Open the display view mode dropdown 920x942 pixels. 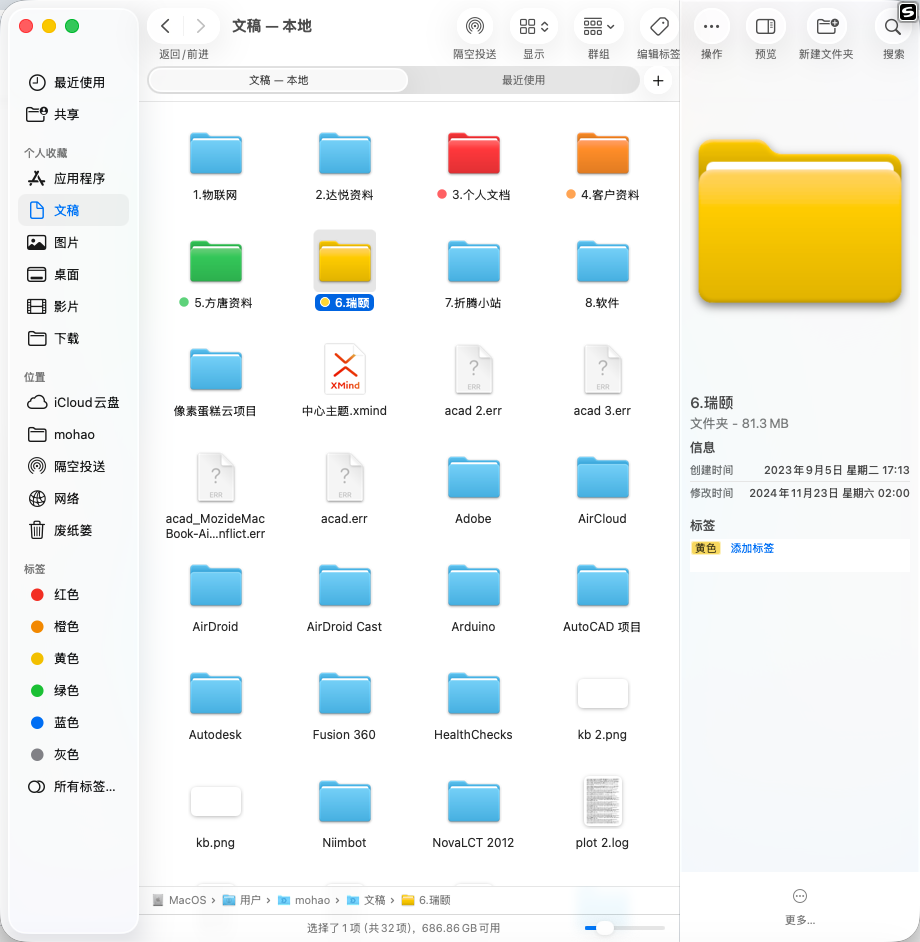click(x=534, y=26)
